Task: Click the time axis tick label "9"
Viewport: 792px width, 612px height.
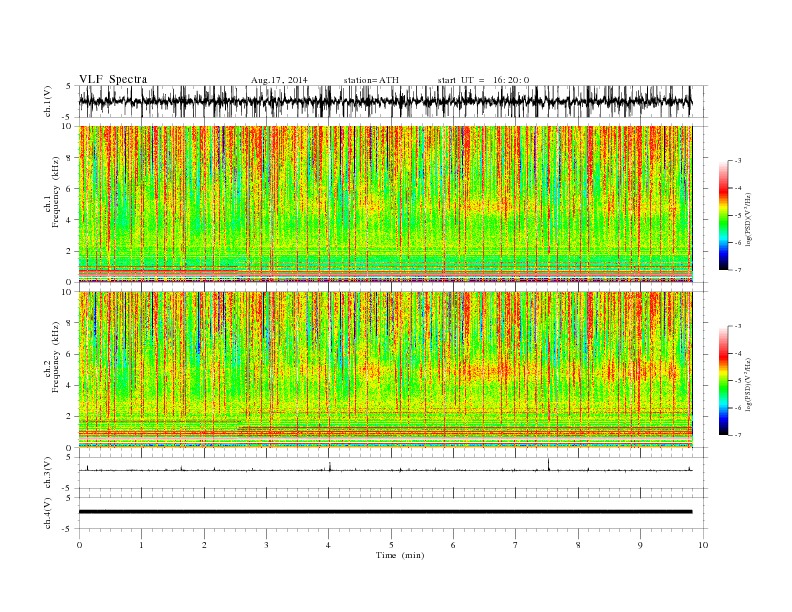Action: click(x=640, y=545)
